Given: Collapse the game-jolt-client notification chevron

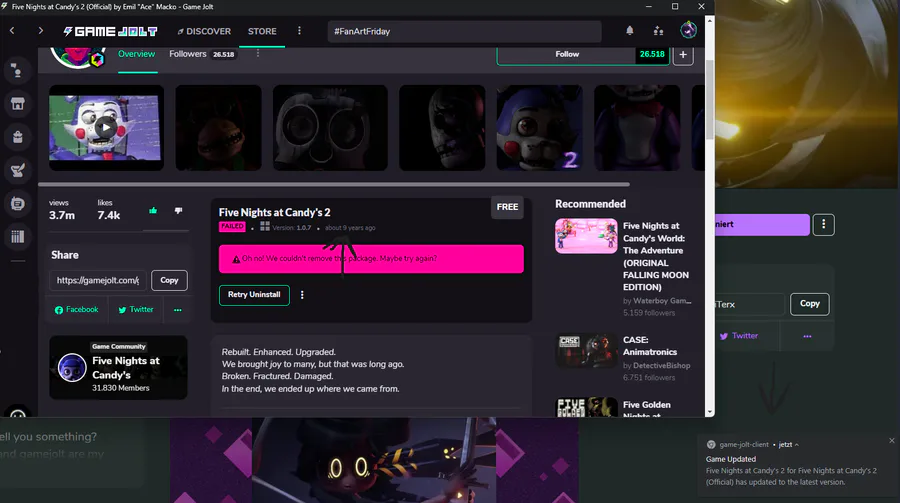Looking at the screenshot, I should [796, 444].
